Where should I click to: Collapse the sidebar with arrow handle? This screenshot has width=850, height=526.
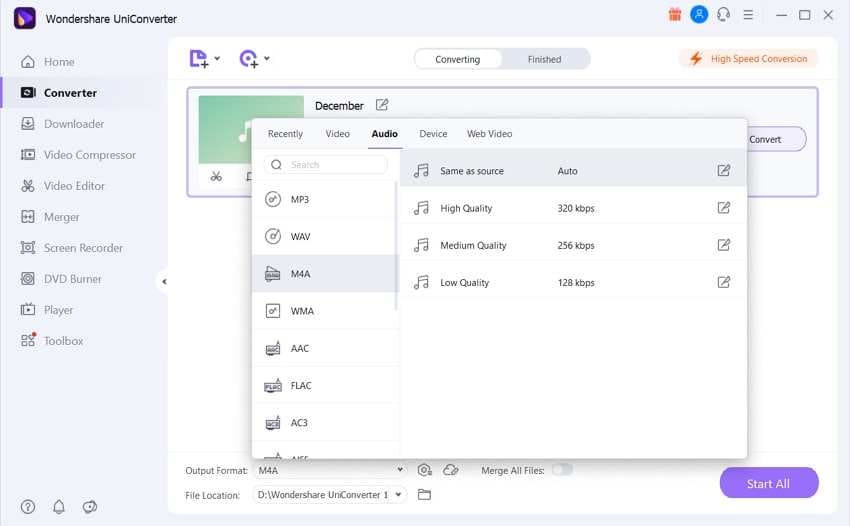point(164,281)
